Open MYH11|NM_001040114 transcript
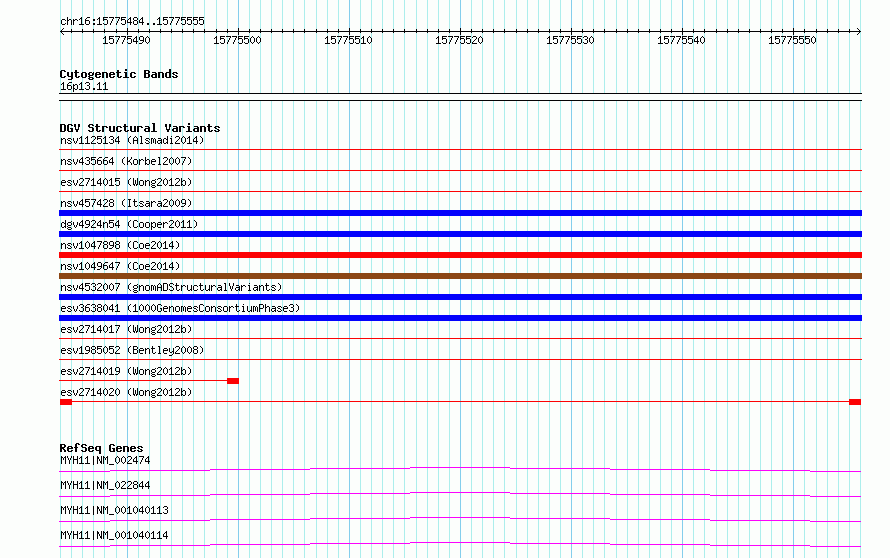 [x=114, y=535]
